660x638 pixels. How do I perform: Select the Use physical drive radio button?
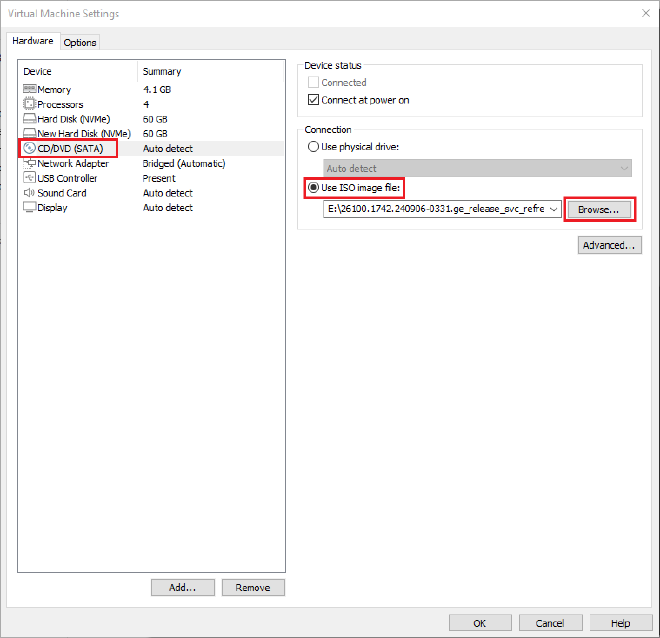point(314,147)
